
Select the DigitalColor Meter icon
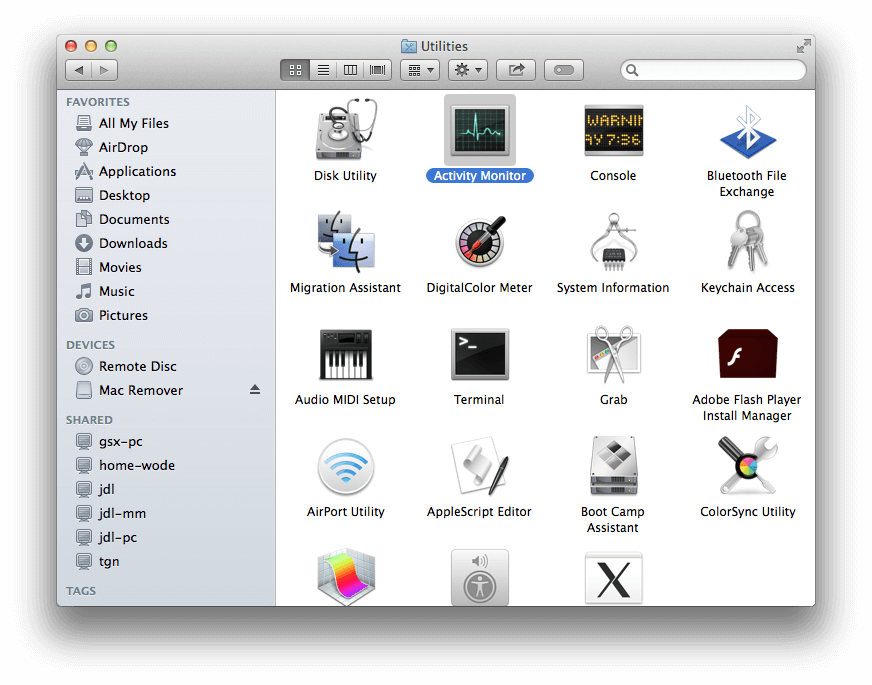(x=479, y=243)
